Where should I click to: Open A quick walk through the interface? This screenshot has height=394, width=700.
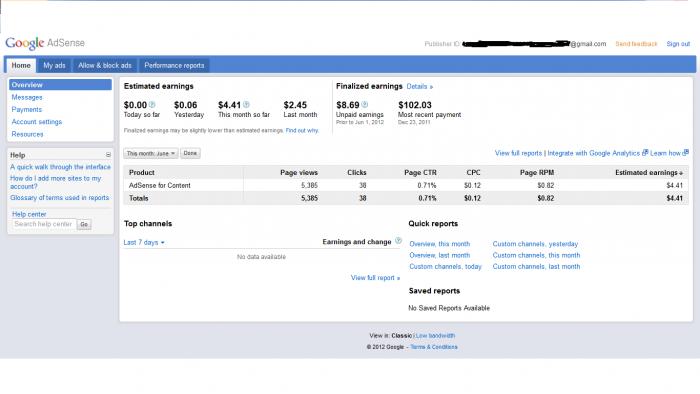click(60, 167)
